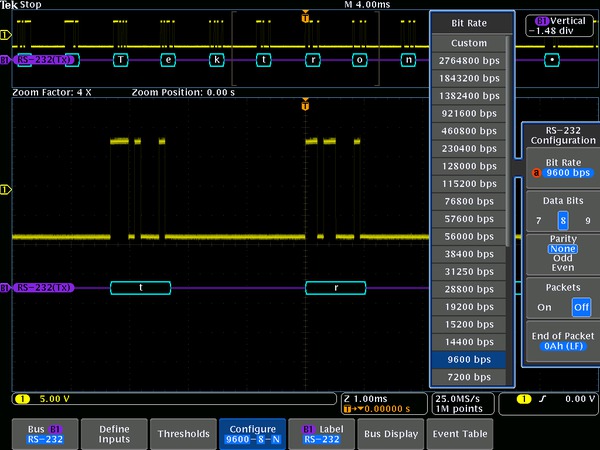
Task: Pick 19200 bps bit rate option
Action: click(469, 307)
